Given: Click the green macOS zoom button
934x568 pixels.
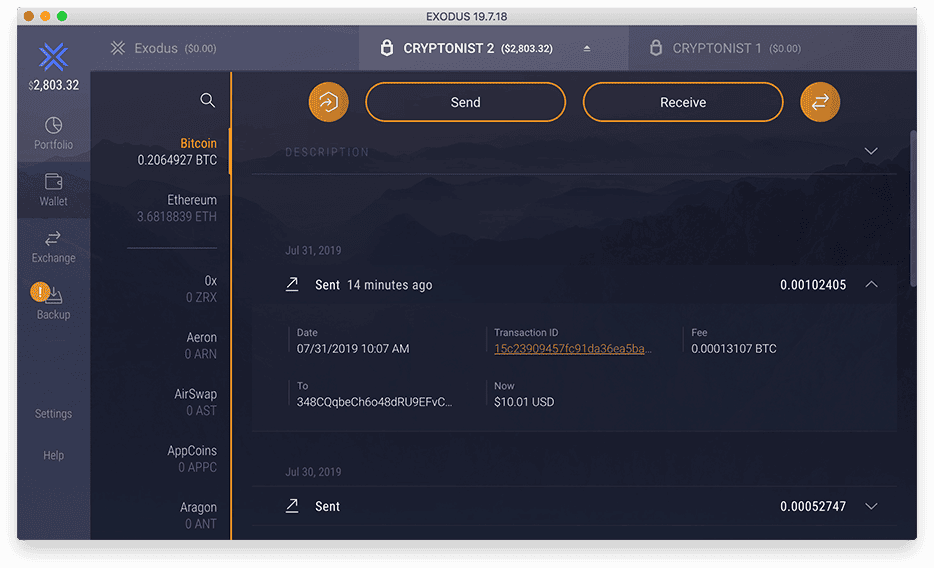Looking at the screenshot, I should (x=62, y=16).
